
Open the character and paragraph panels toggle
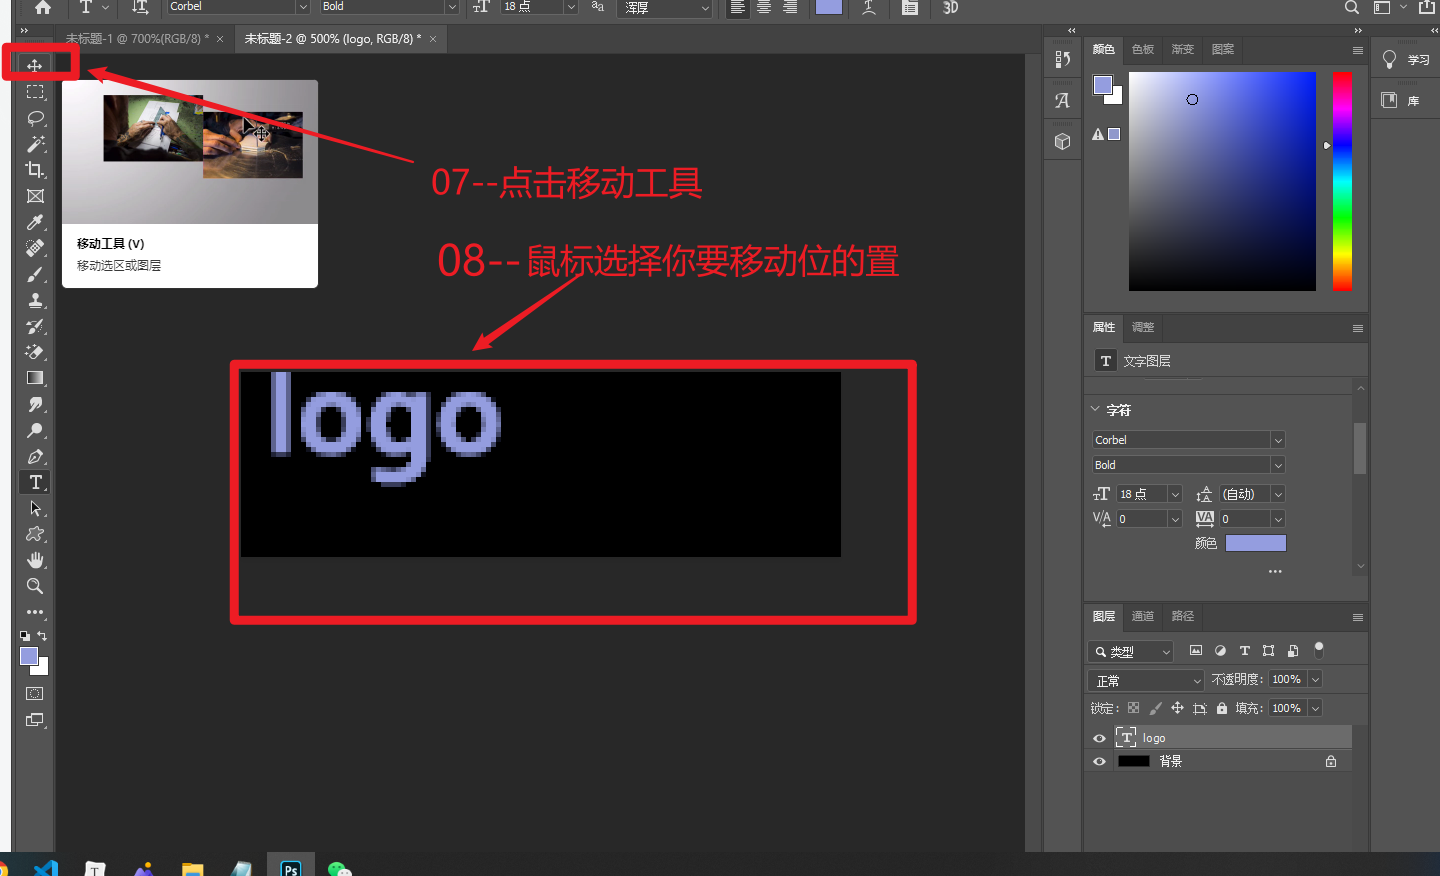(910, 7)
